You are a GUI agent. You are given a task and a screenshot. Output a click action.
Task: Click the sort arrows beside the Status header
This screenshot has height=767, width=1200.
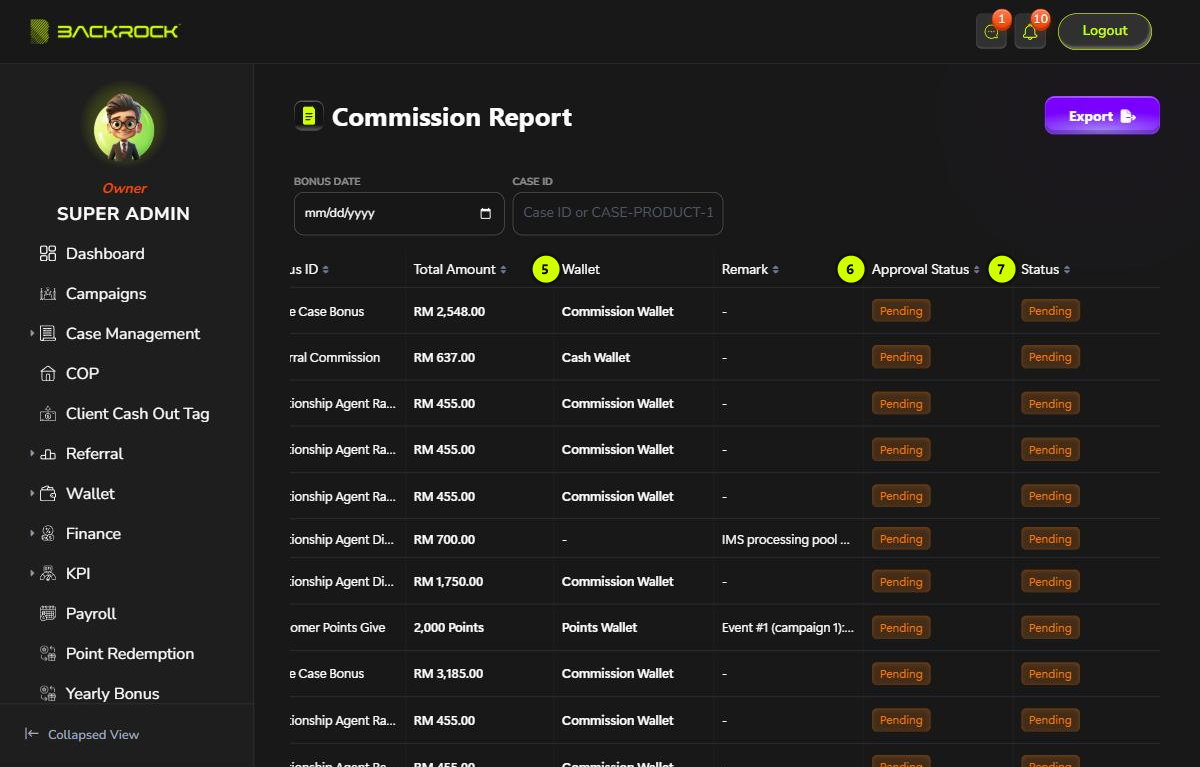[x=1067, y=270]
